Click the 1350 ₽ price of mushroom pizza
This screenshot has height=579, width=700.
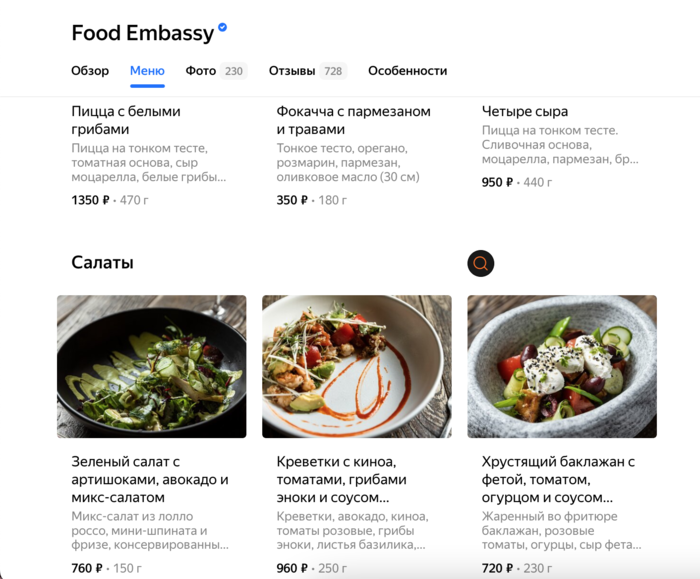(90, 200)
